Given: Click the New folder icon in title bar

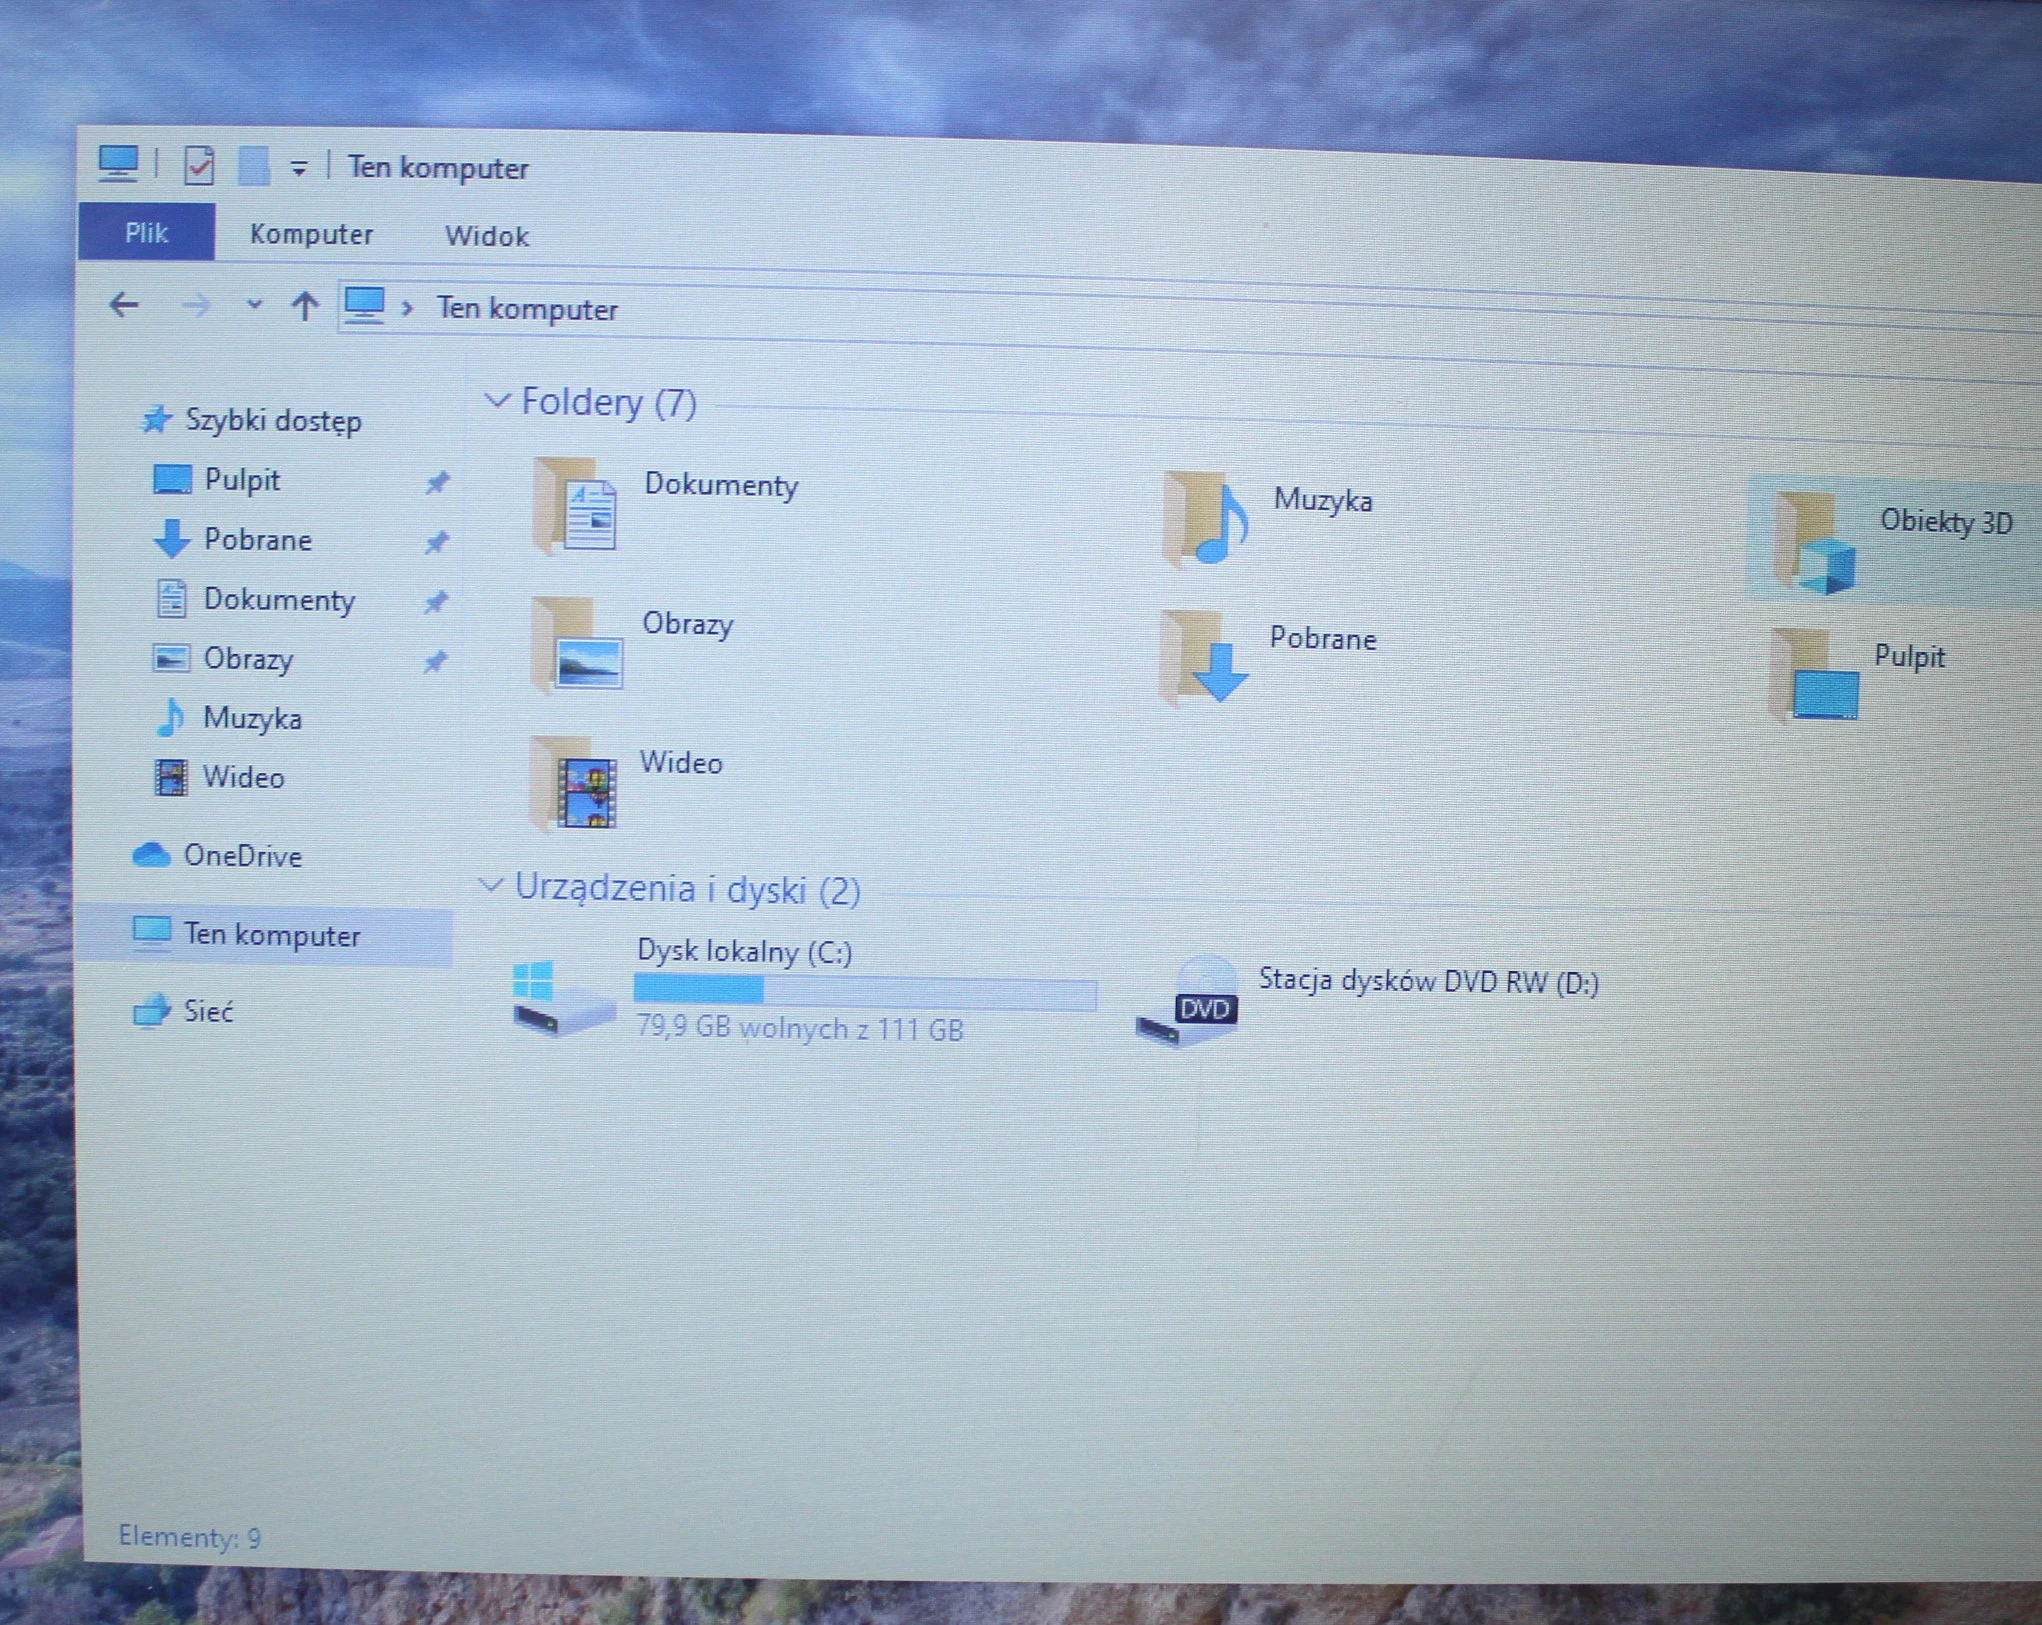Looking at the screenshot, I should (253, 167).
